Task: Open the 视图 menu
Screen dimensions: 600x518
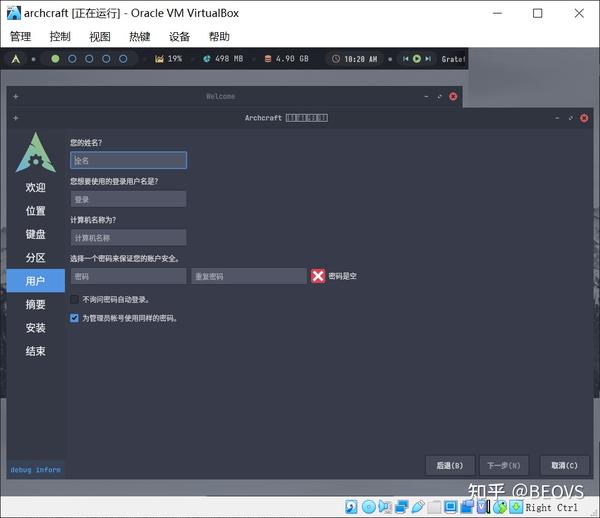Action: coord(100,36)
